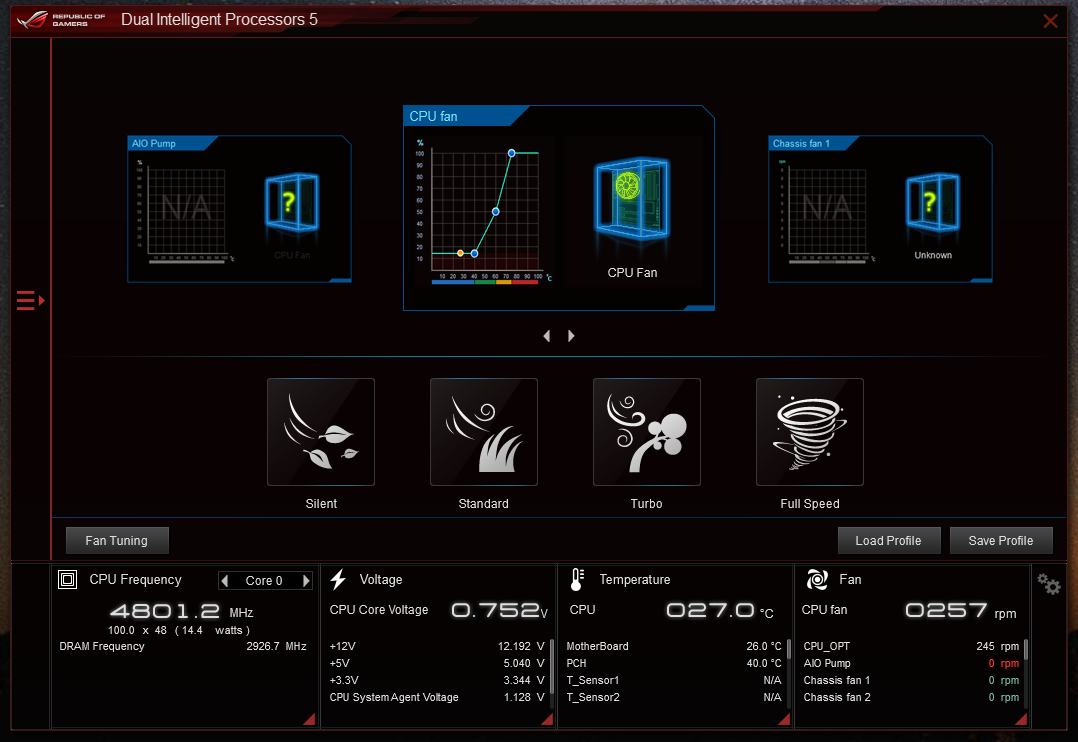Select the AIO Pump fan card
The image size is (1078, 742).
239,209
